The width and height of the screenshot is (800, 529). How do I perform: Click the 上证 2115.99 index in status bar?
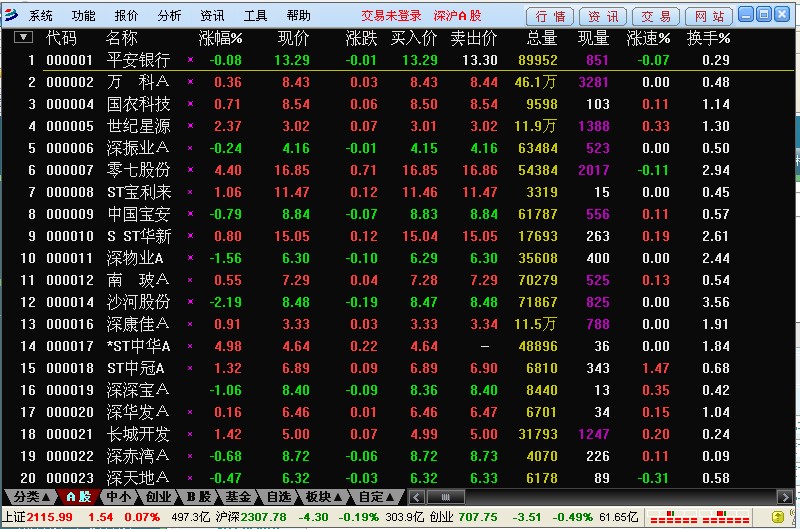(x=38, y=517)
